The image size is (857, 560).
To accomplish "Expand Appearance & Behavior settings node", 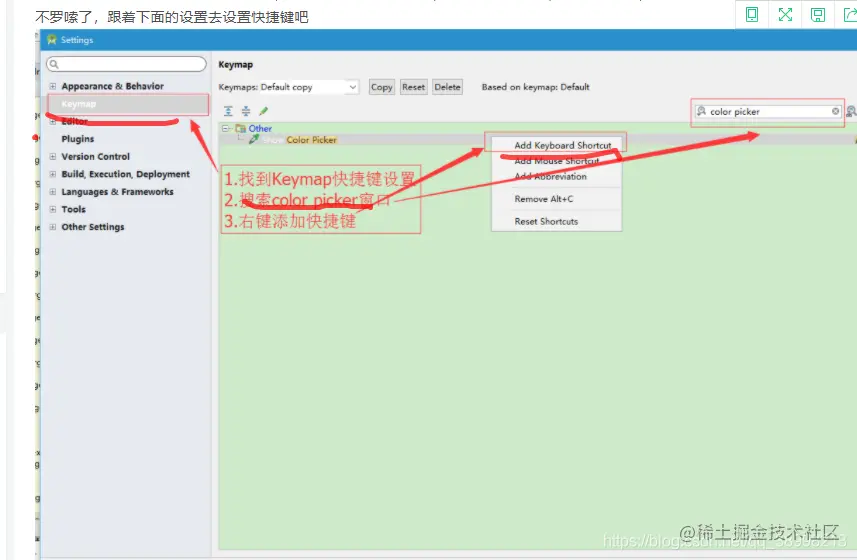I will pos(53,86).
